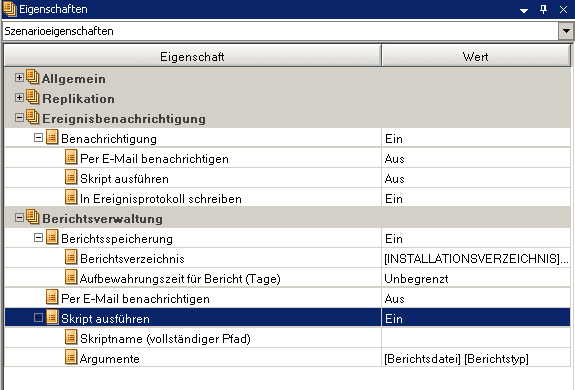
Task: Collapse the Berichtsspeicherung node
Action: coord(38,238)
